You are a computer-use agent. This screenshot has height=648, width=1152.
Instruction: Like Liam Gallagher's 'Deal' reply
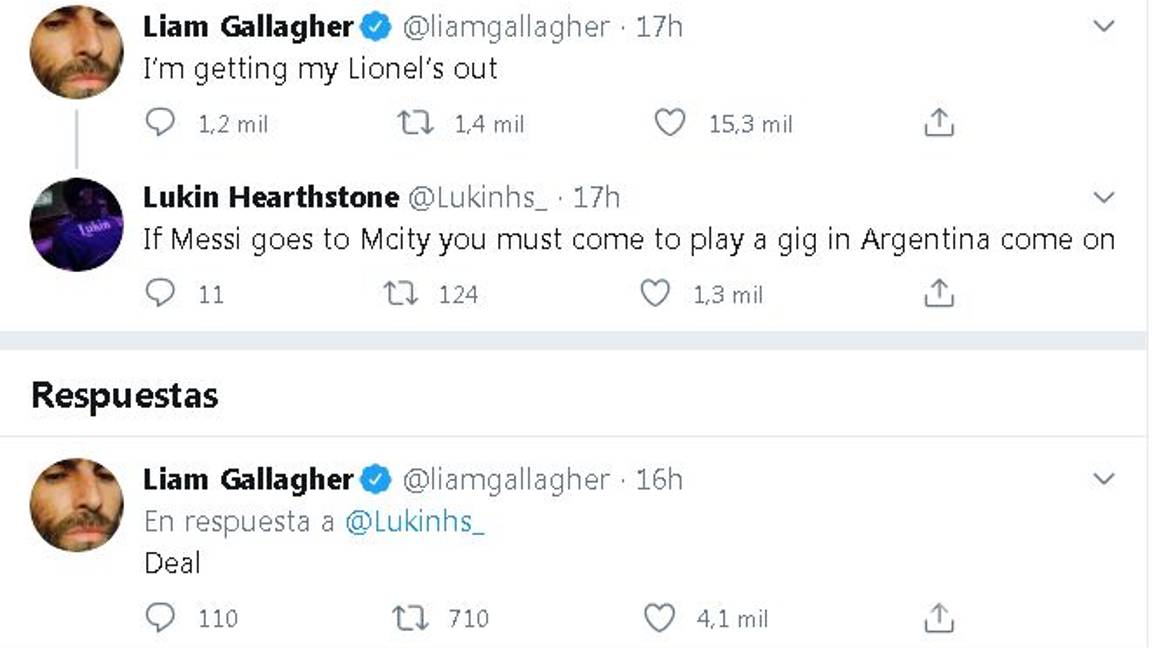click(x=657, y=618)
